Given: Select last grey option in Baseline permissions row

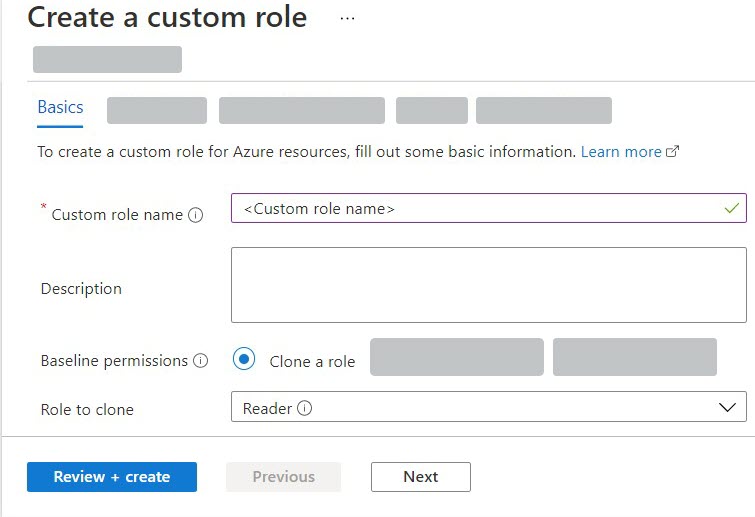Looking at the screenshot, I should pyautogui.click(x=634, y=357).
